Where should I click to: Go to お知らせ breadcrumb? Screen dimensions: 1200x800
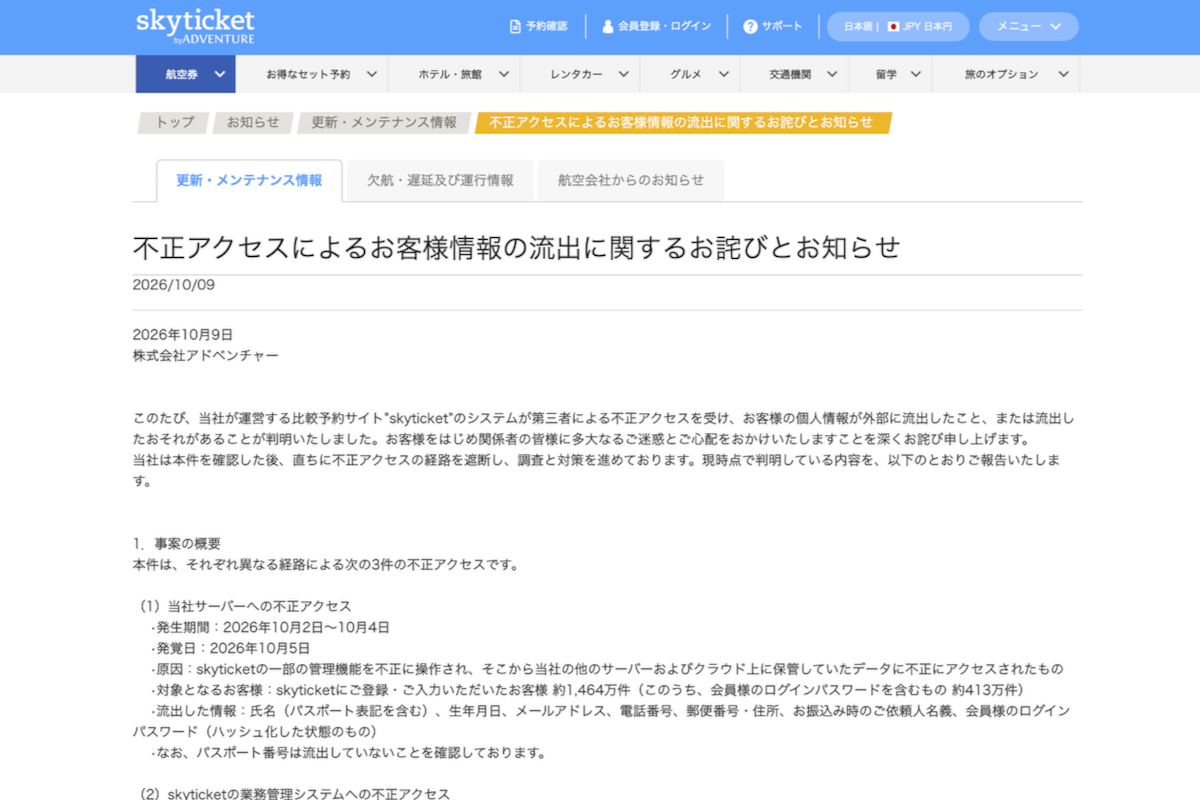pyautogui.click(x=253, y=122)
